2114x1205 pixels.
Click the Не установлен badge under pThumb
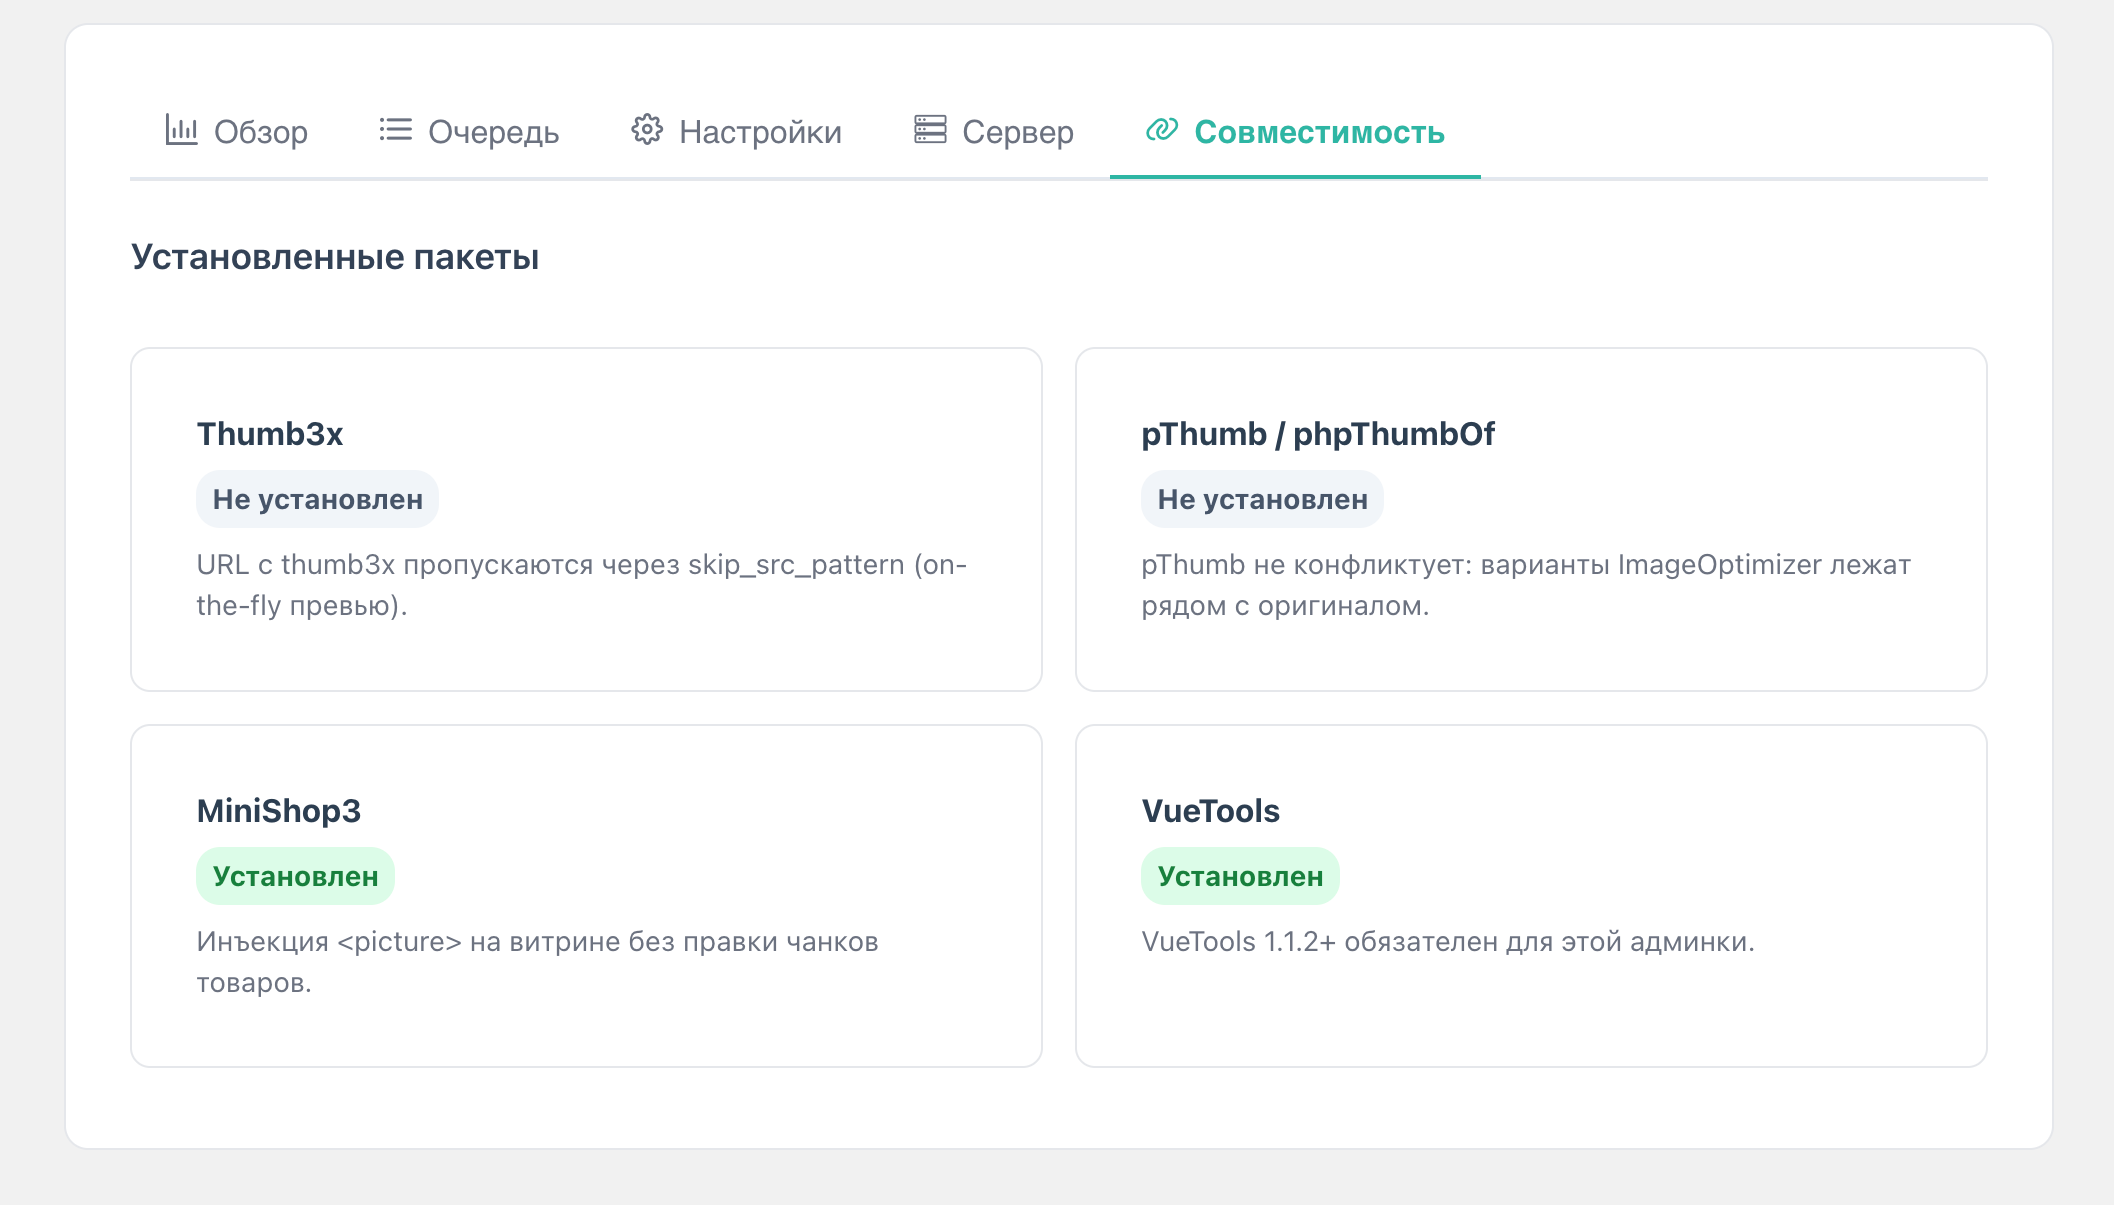click(x=1262, y=499)
